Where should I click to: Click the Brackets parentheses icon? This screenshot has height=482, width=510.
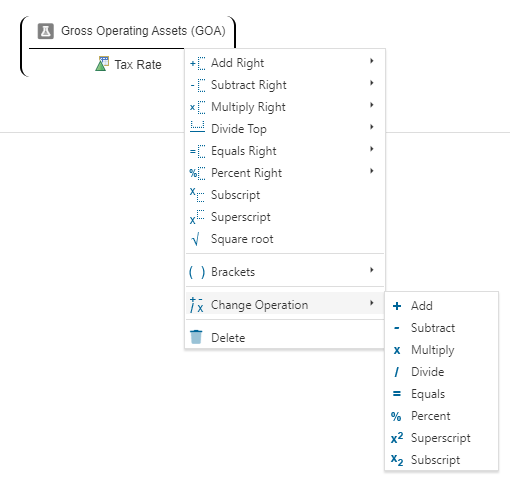tap(197, 272)
